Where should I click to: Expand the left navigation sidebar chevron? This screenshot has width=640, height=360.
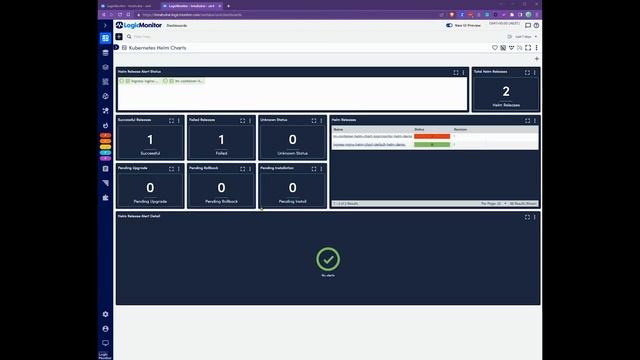(105, 25)
